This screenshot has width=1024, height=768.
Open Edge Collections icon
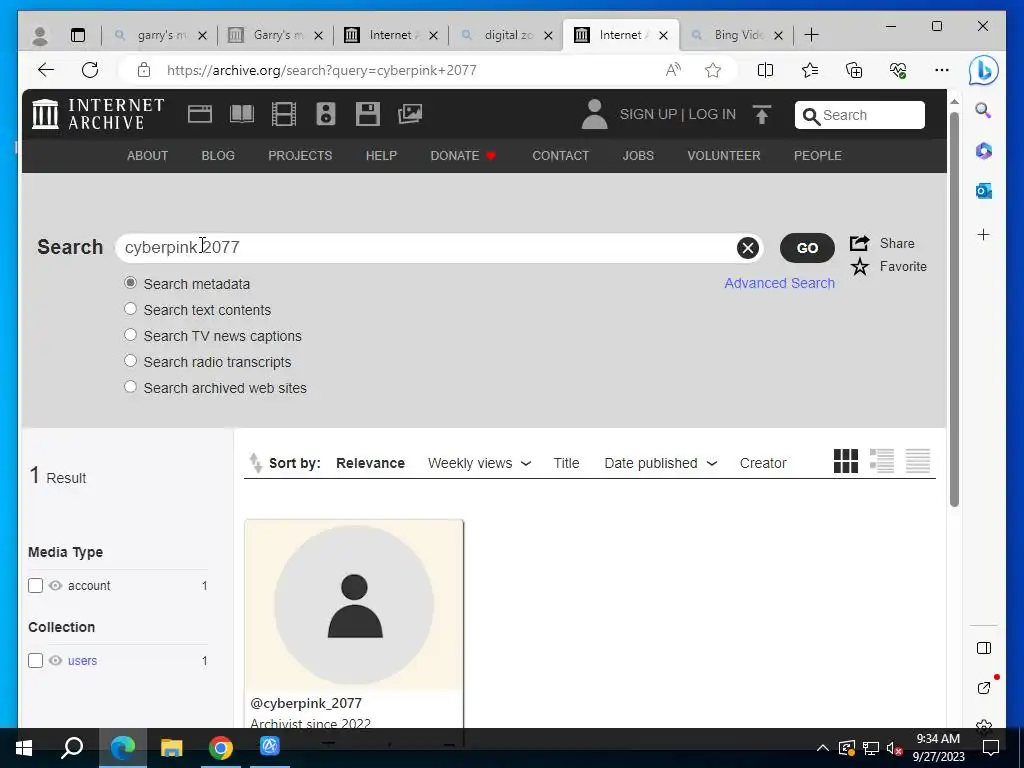click(x=854, y=70)
